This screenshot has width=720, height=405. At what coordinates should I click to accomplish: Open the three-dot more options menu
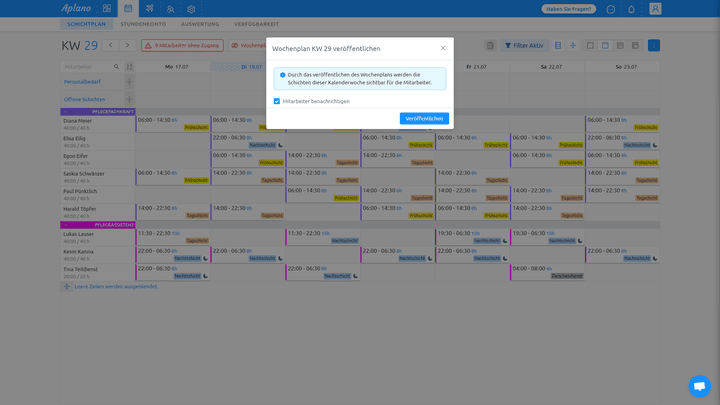[x=653, y=46]
